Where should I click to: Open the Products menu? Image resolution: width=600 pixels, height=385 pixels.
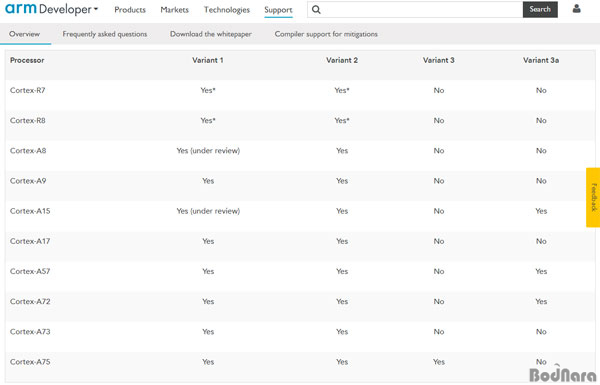point(130,10)
